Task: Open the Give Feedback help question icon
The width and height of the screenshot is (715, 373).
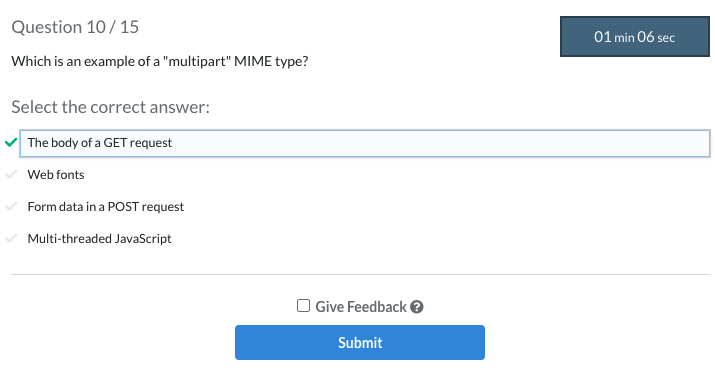Action: tap(416, 307)
